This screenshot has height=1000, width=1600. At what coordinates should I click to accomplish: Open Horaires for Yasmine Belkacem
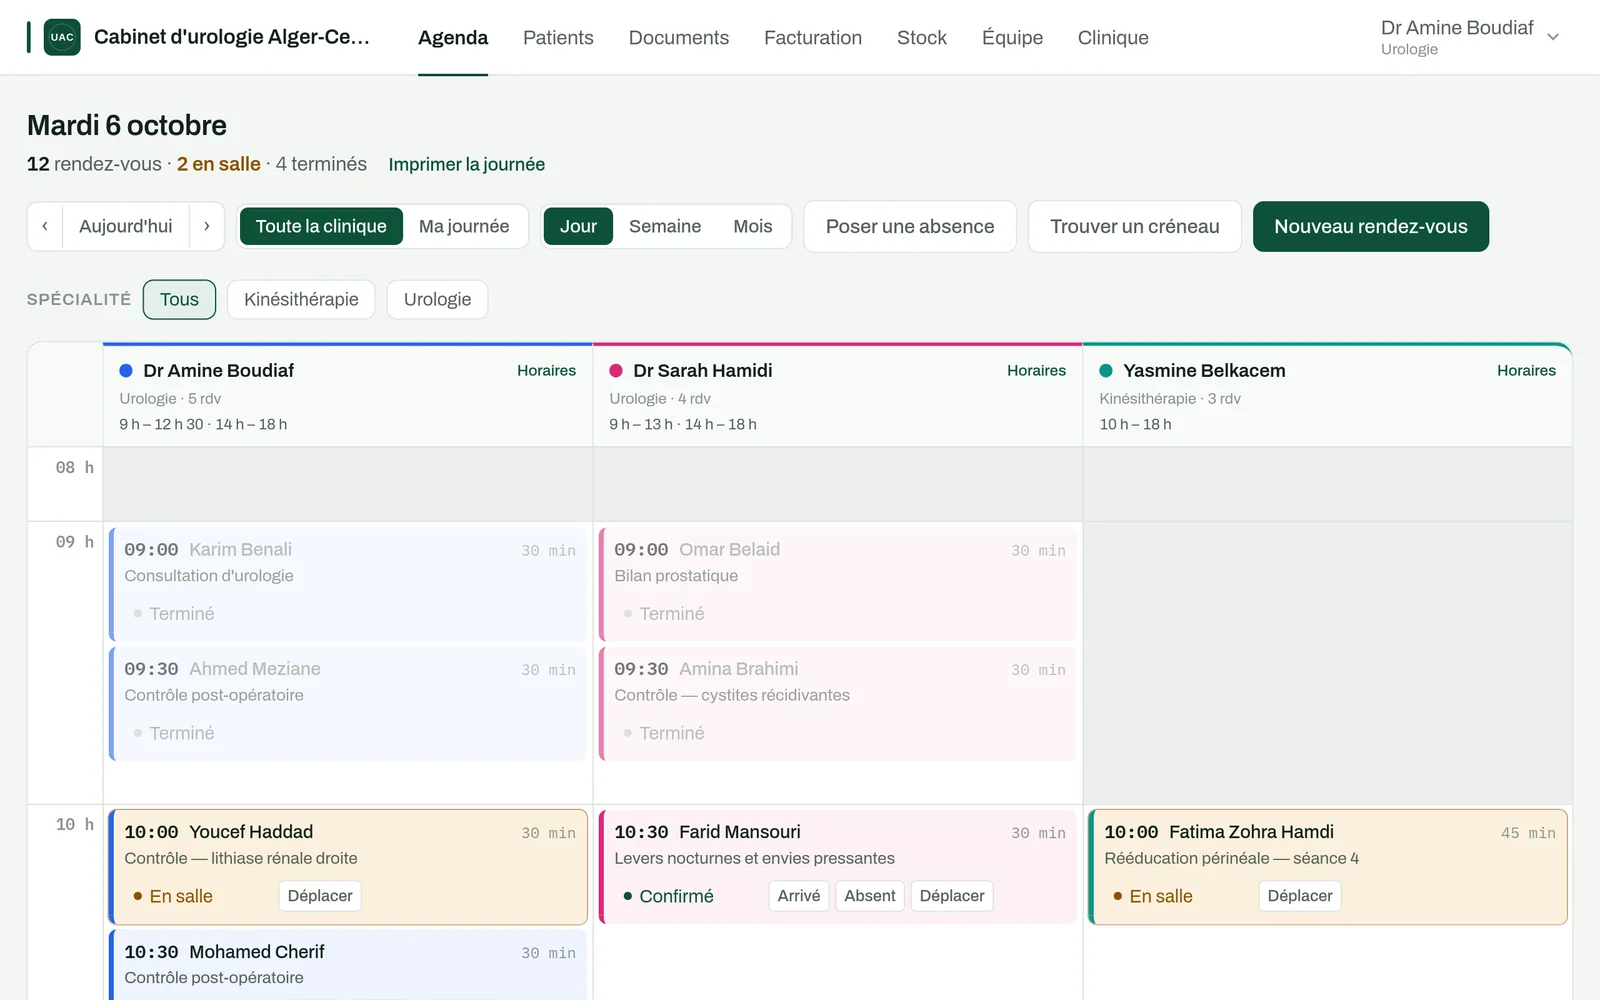coord(1526,371)
